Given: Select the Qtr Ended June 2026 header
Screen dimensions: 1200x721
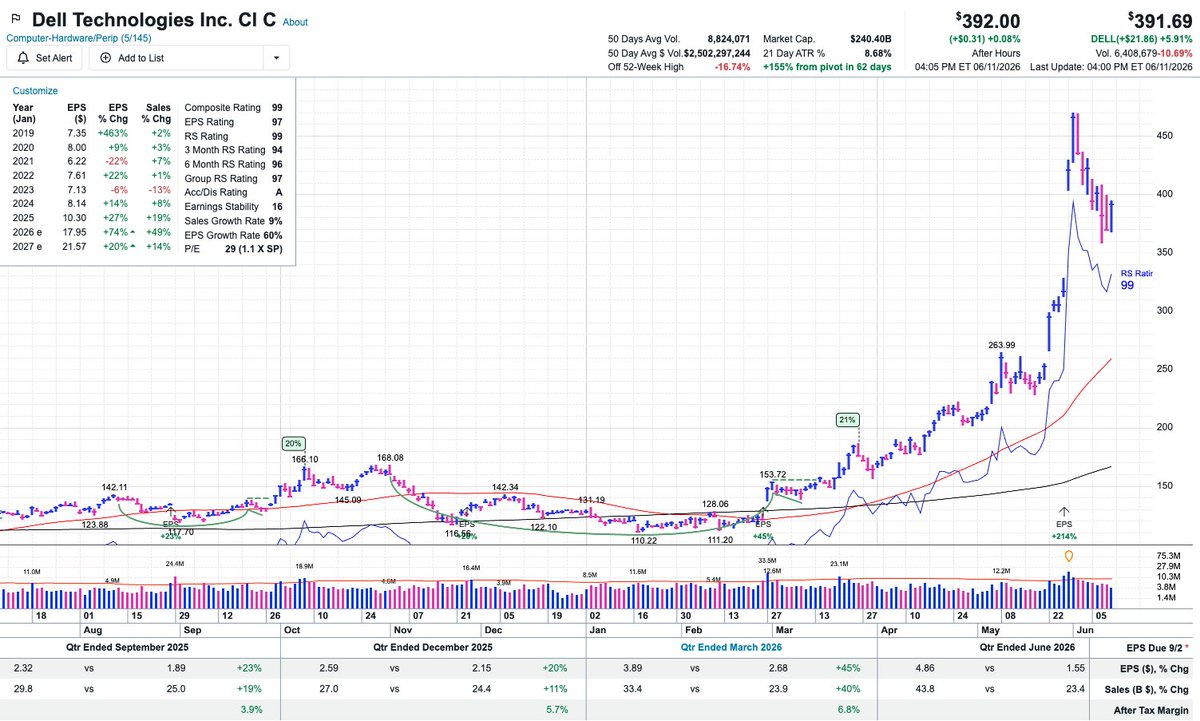Looking at the screenshot, I should (1028, 646).
